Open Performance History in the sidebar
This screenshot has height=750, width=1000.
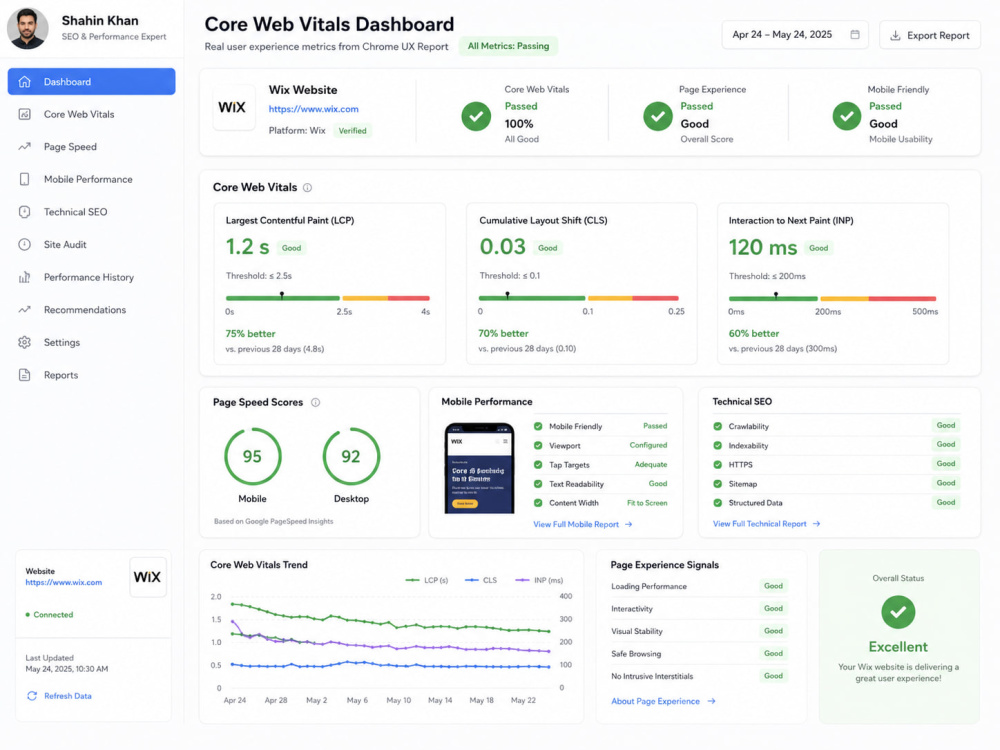coord(91,277)
